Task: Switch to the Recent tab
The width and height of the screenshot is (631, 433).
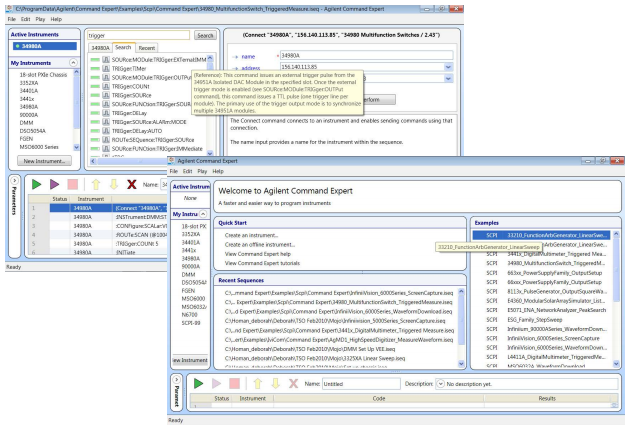Action: pos(147,47)
